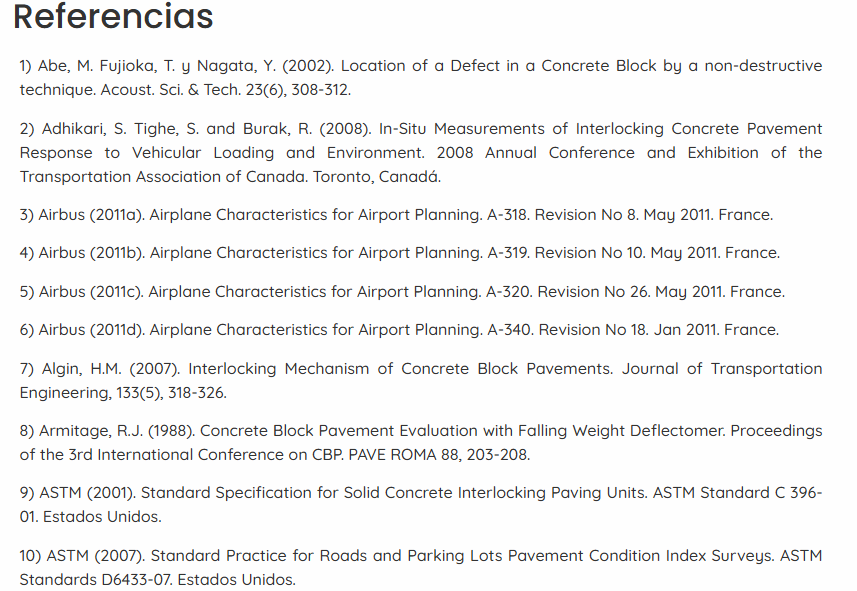
Task: Click the Referencias heading
Action: coord(113,16)
